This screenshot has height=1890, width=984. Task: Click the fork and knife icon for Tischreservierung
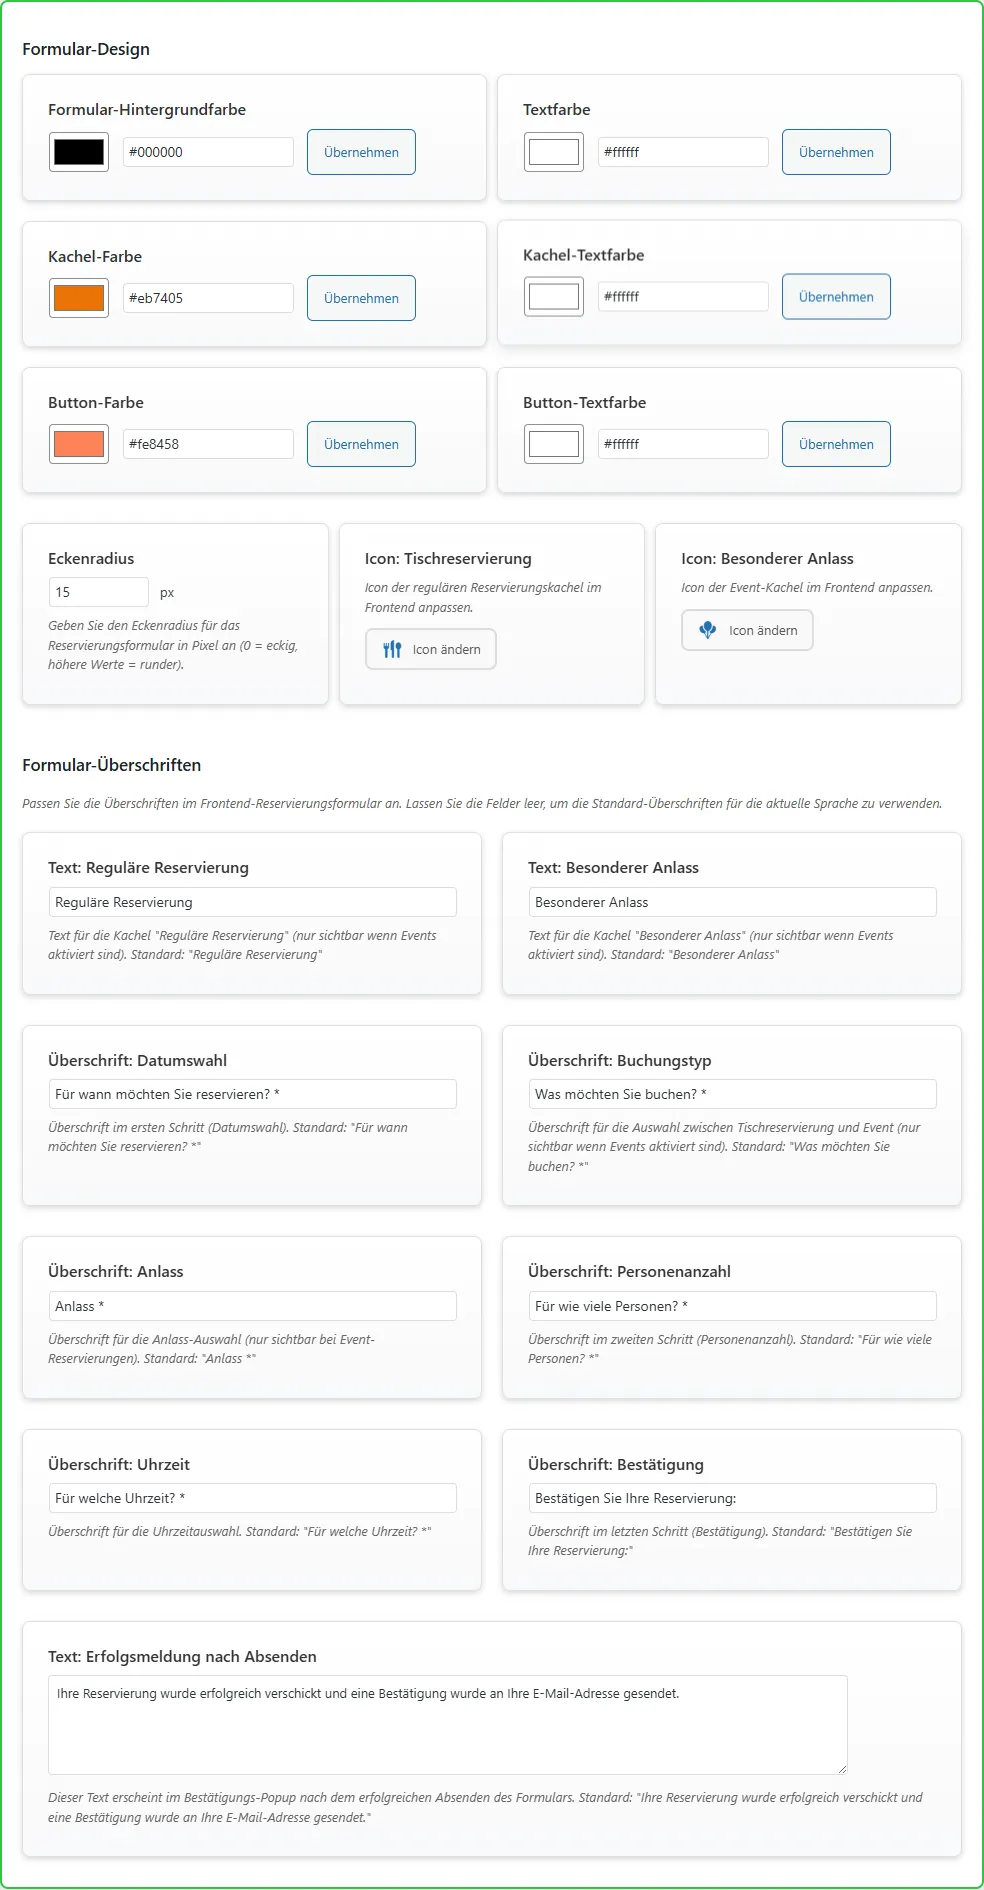(x=392, y=650)
